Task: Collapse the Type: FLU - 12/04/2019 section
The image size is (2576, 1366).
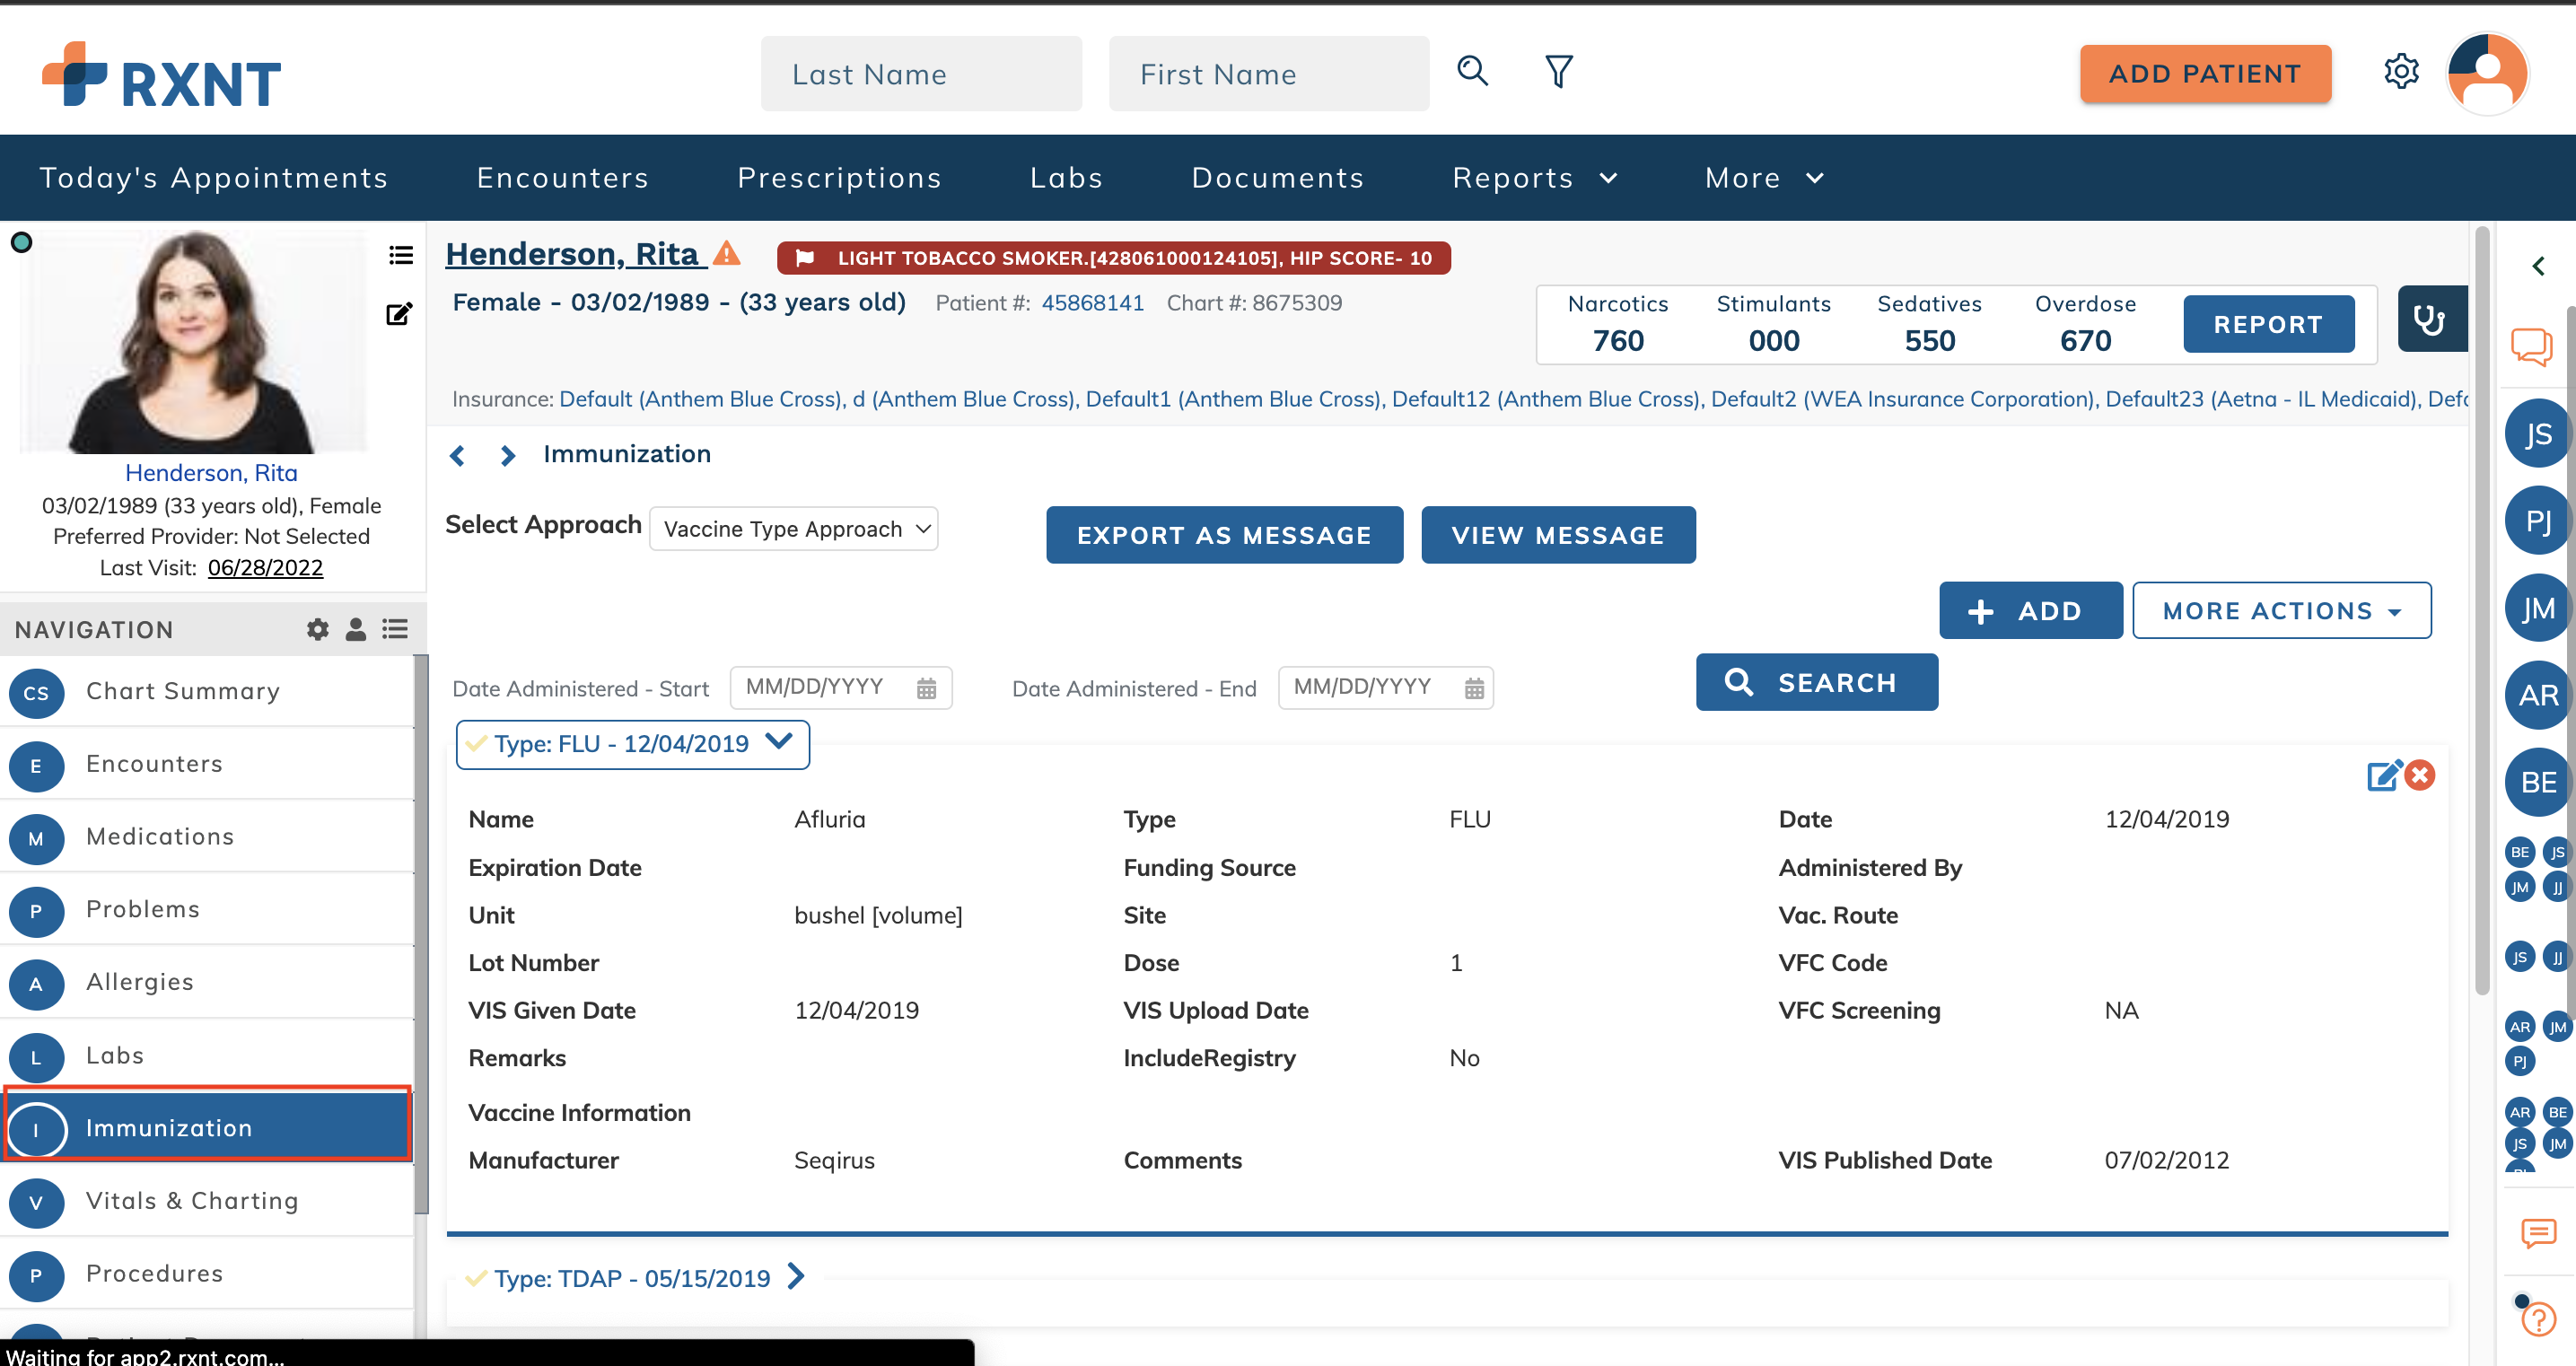Action: (633, 744)
